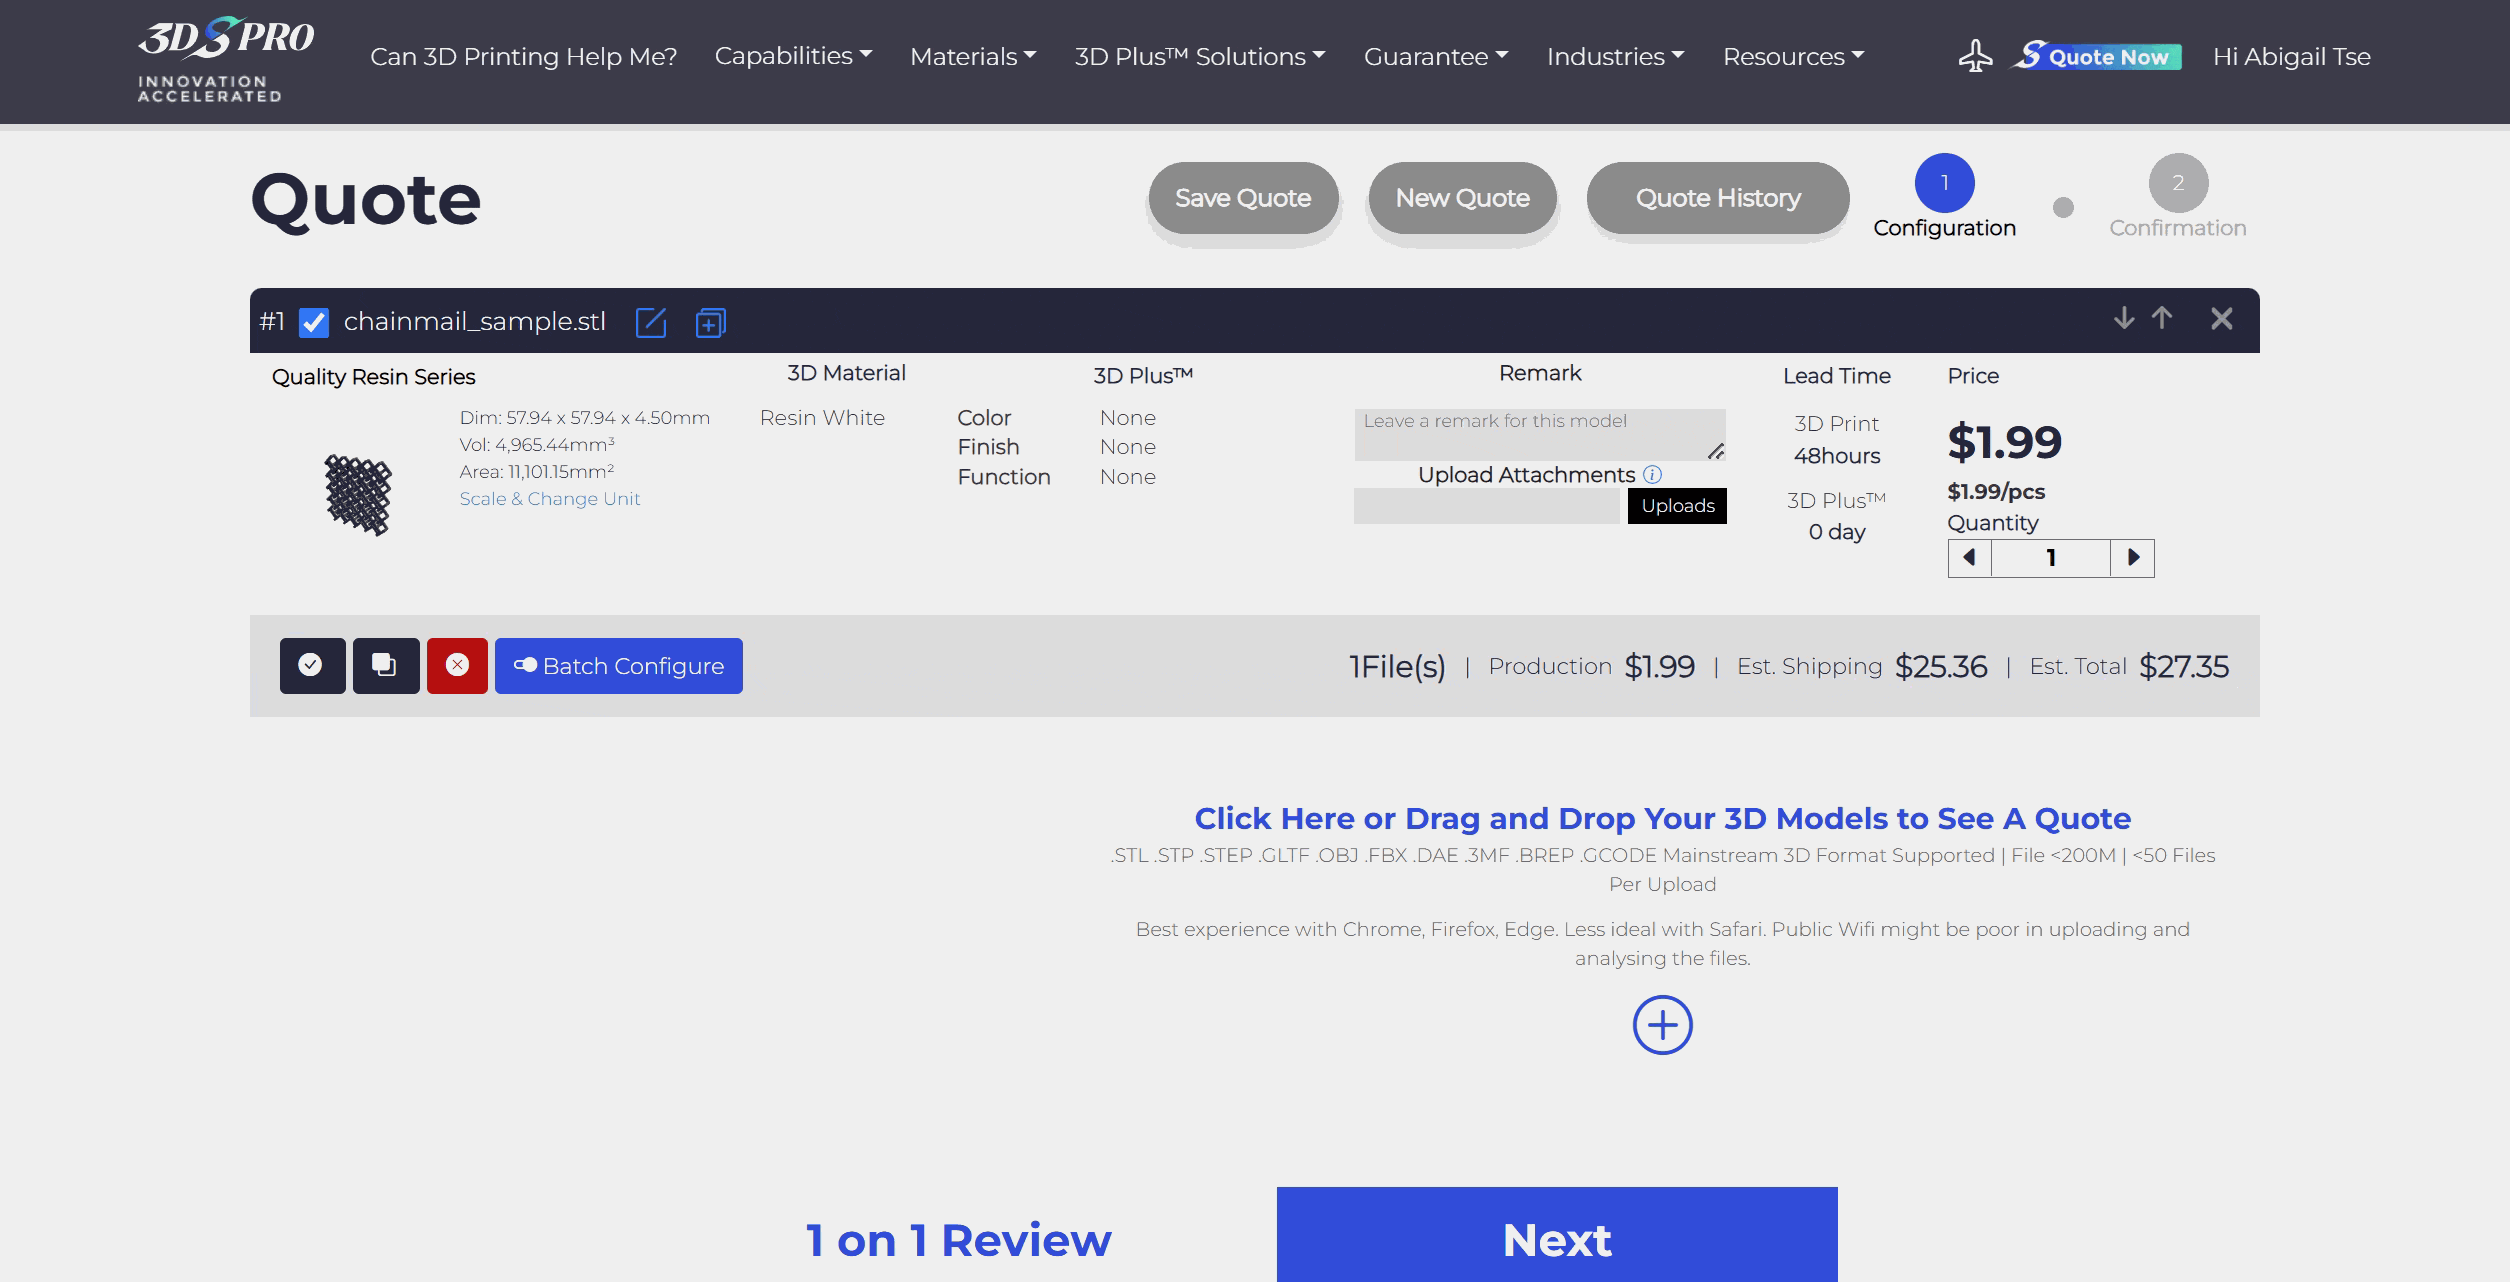Expand the Capabilities dropdown menu
The height and width of the screenshot is (1282, 2510).
point(793,56)
